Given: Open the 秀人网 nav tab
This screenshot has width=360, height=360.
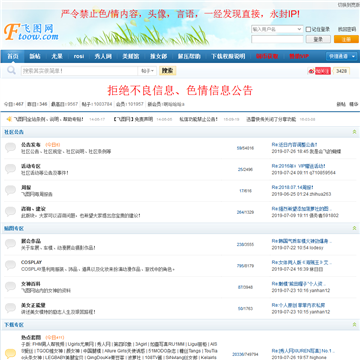Looking at the screenshot, I should [103, 56].
